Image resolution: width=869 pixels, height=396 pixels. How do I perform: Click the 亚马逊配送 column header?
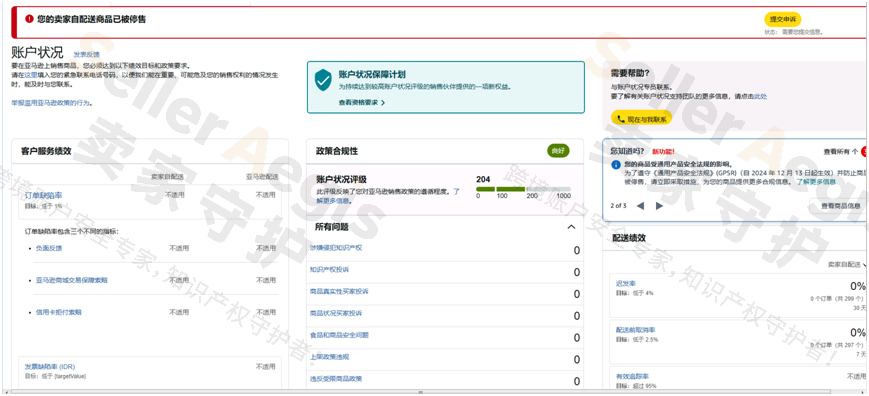click(x=261, y=176)
